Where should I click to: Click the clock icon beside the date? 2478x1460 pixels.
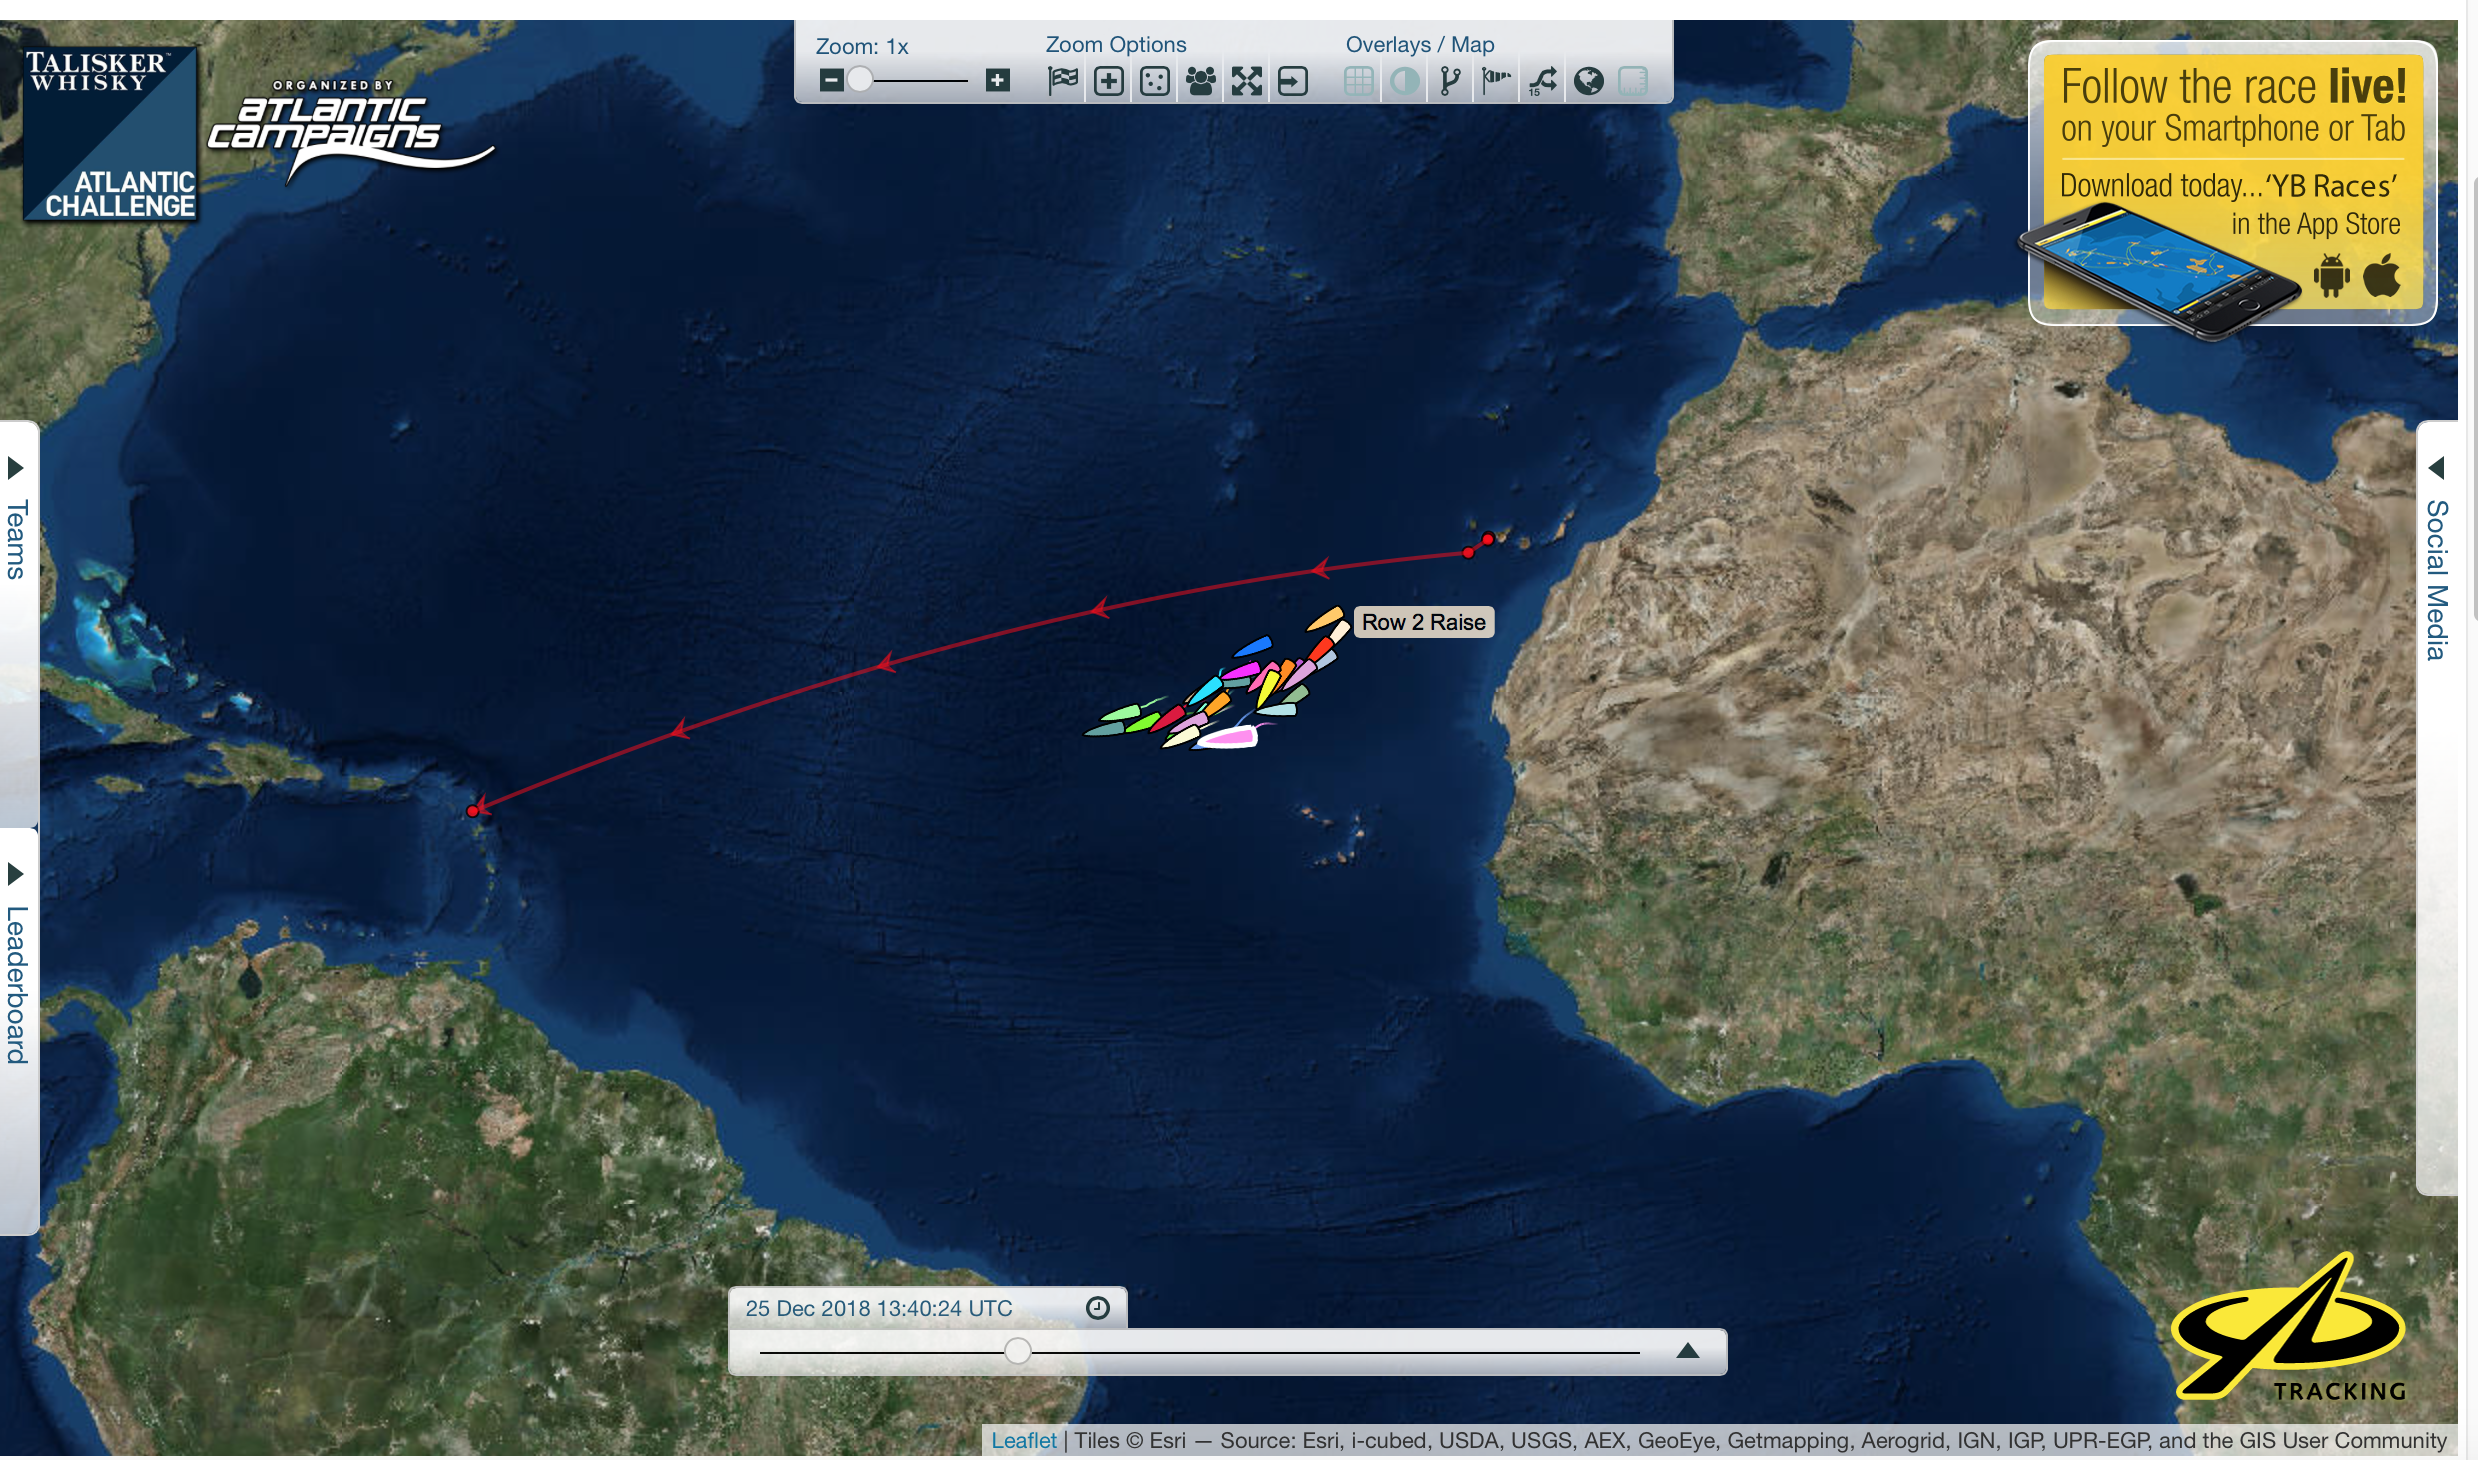(1097, 1308)
